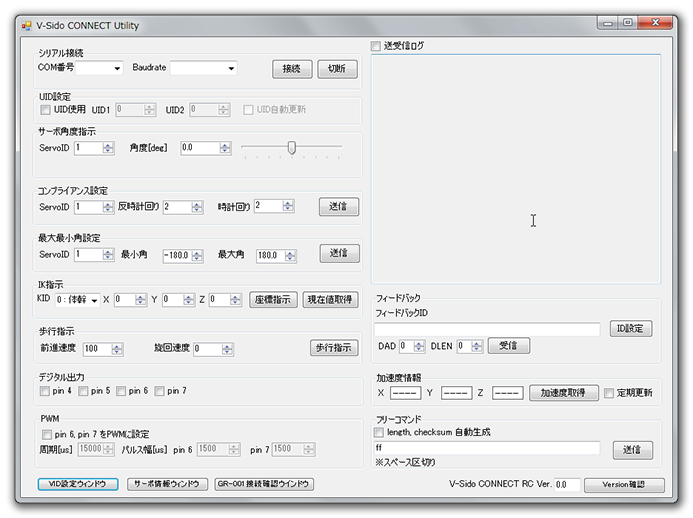Click the 切断 disconnect button
693x518 pixels.
coord(337,69)
